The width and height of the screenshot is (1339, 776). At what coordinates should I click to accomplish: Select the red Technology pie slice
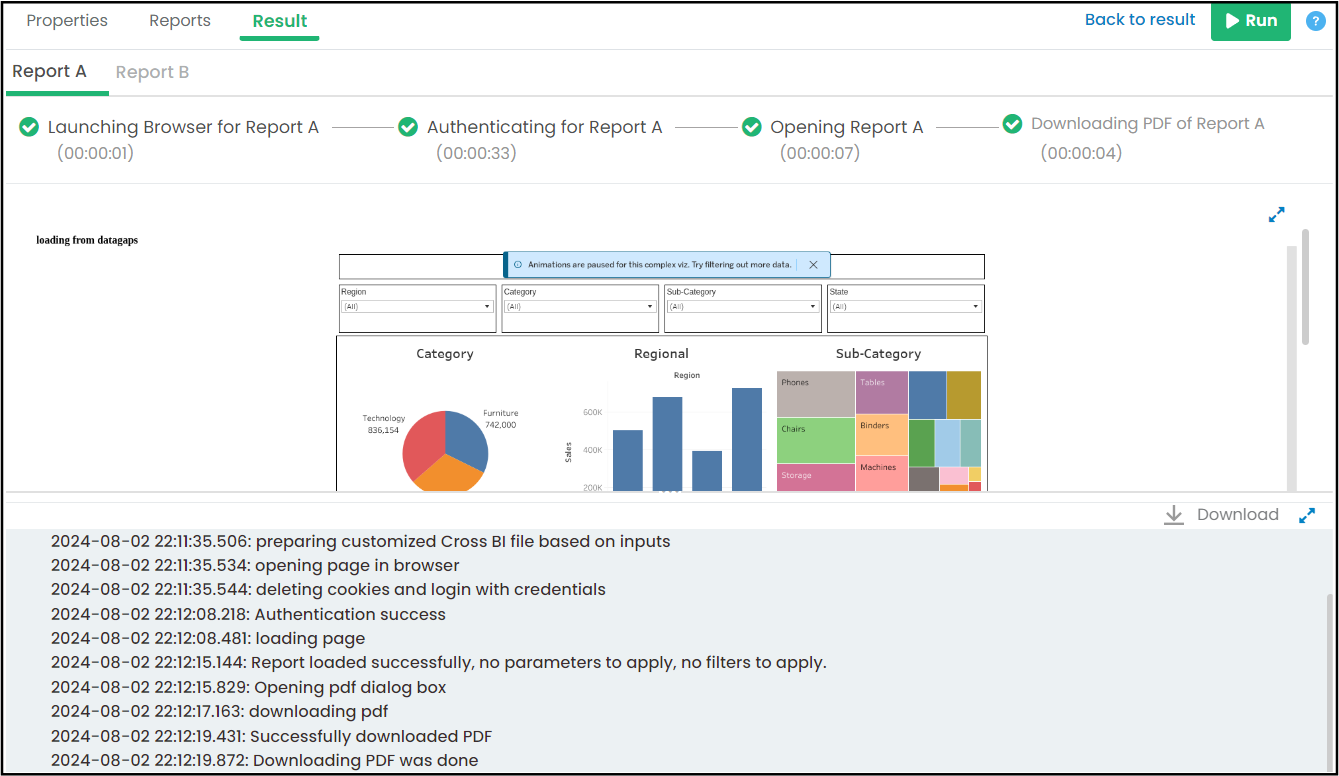(423, 445)
